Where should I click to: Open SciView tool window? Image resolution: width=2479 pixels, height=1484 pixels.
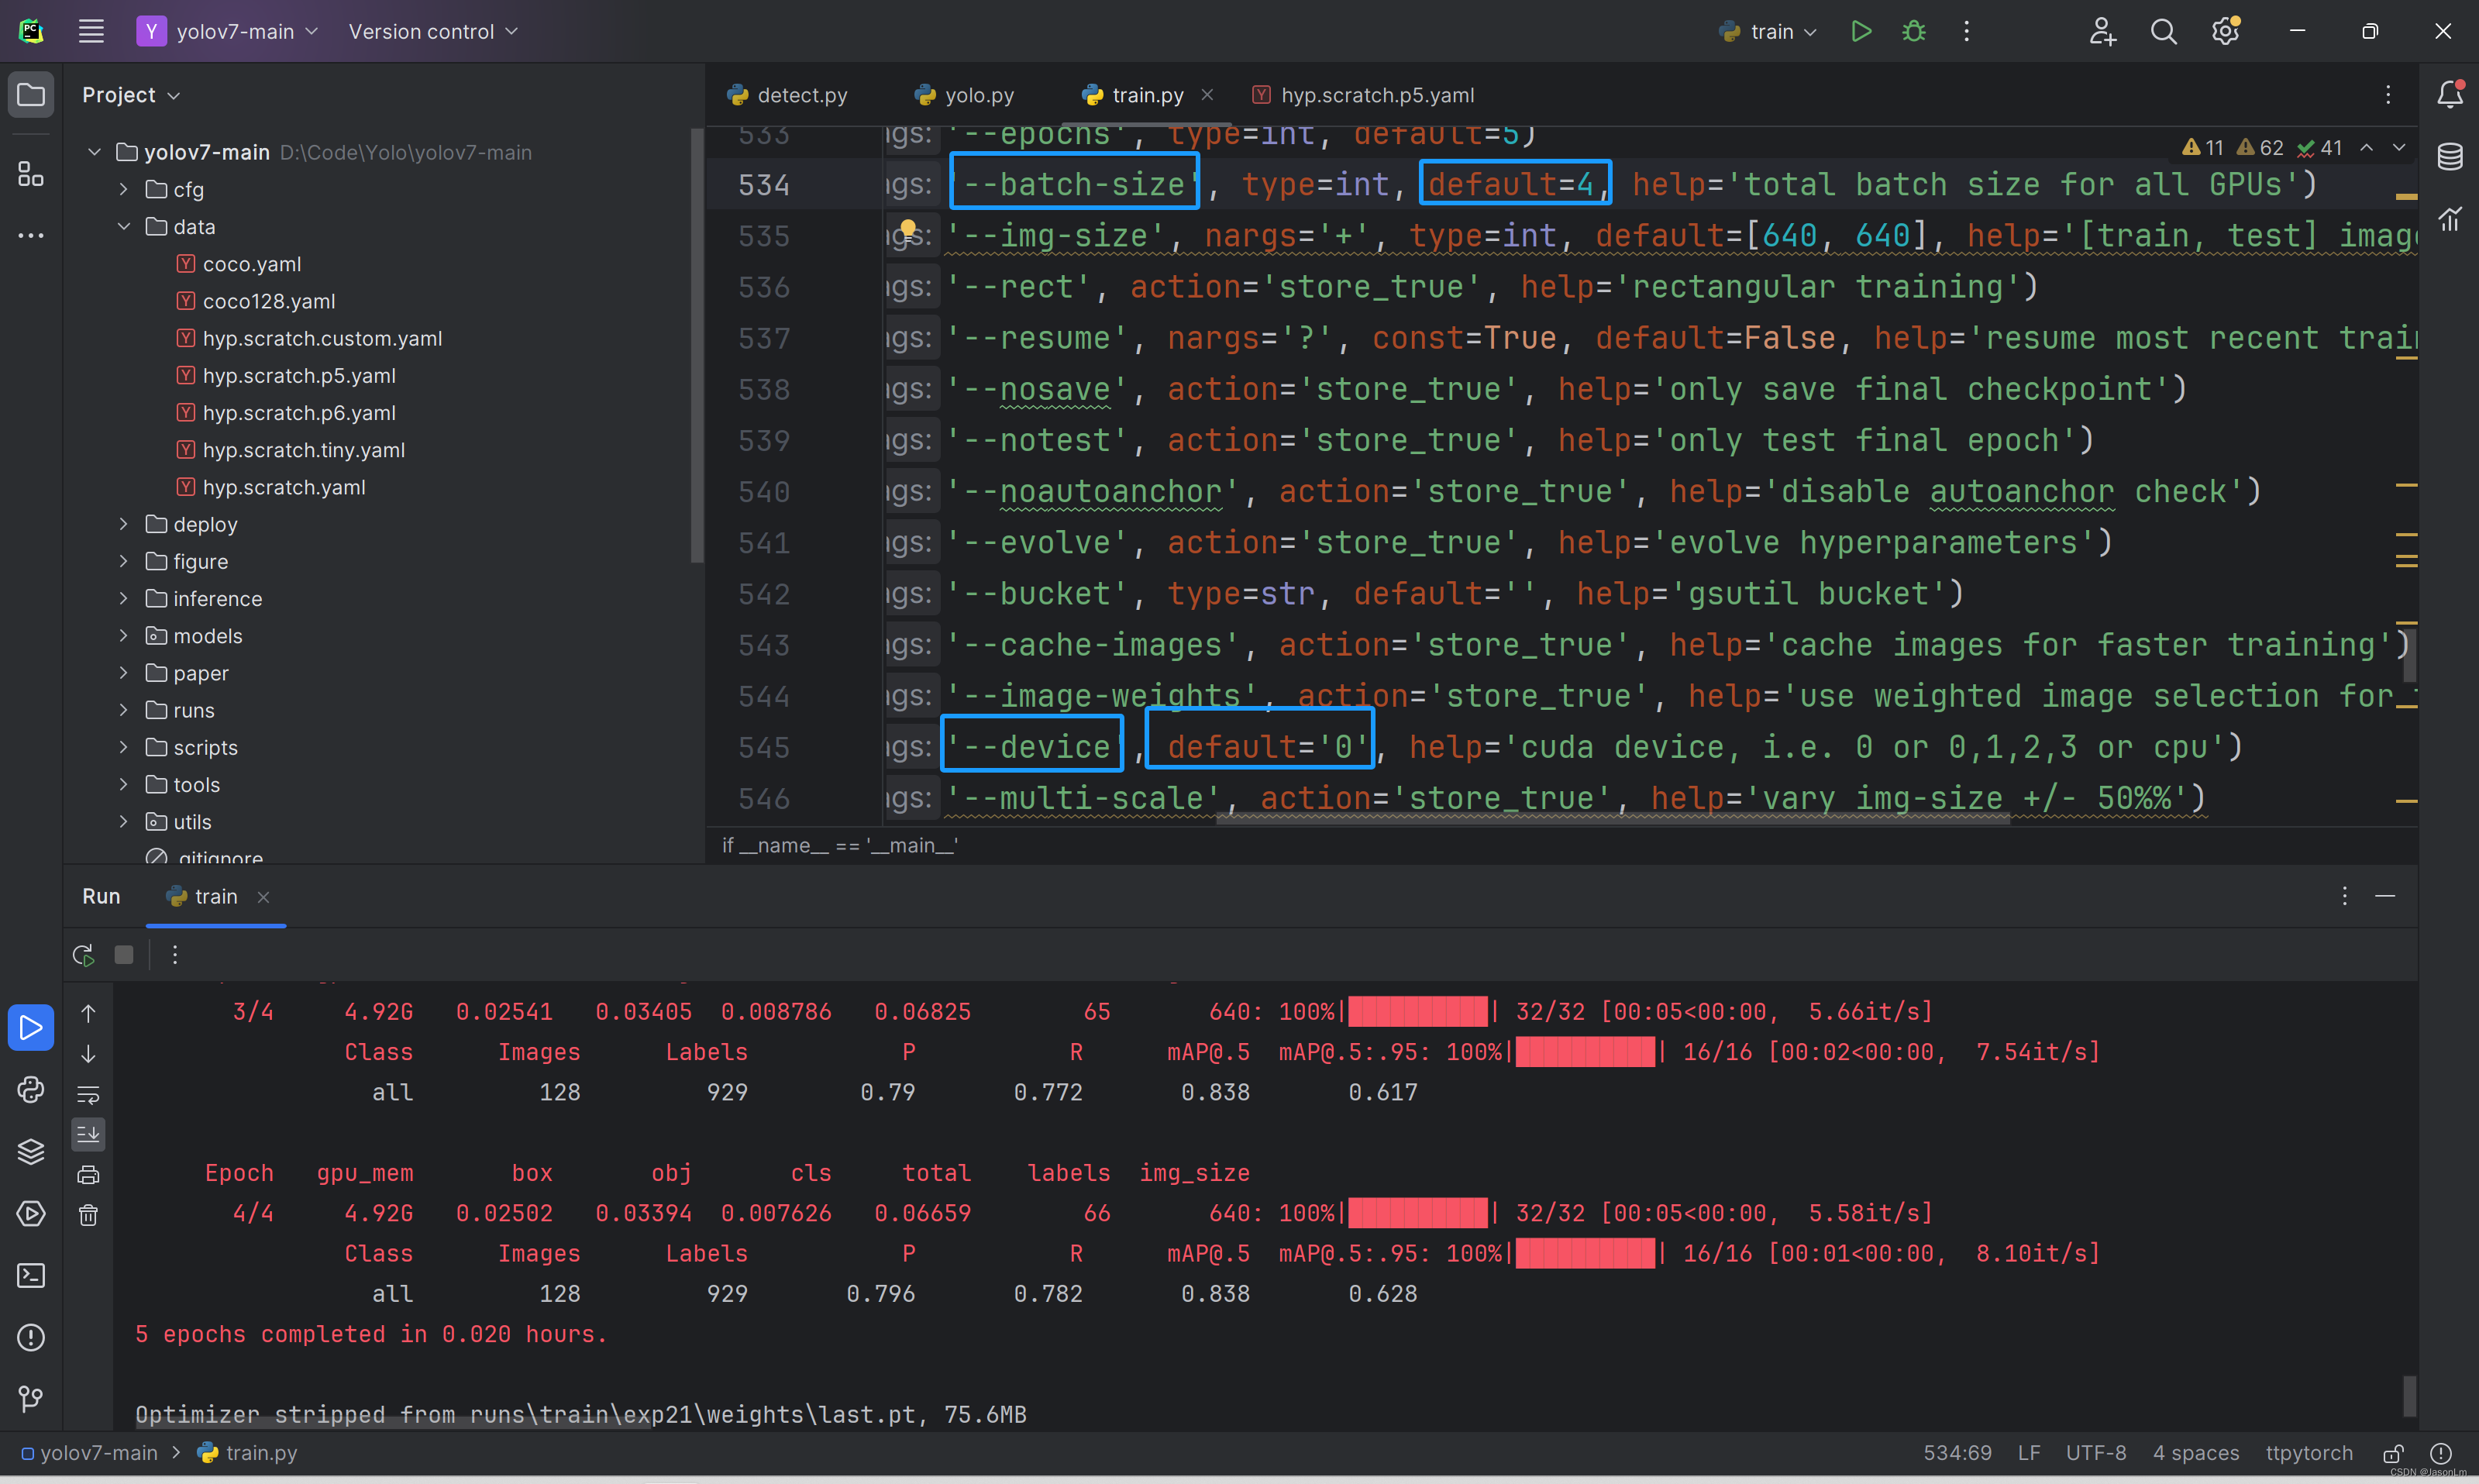[2450, 218]
